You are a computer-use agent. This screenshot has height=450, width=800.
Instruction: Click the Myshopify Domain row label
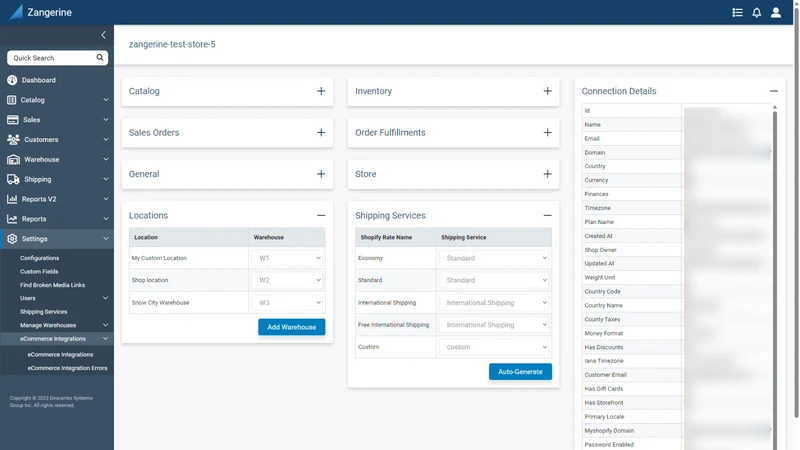point(609,431)
